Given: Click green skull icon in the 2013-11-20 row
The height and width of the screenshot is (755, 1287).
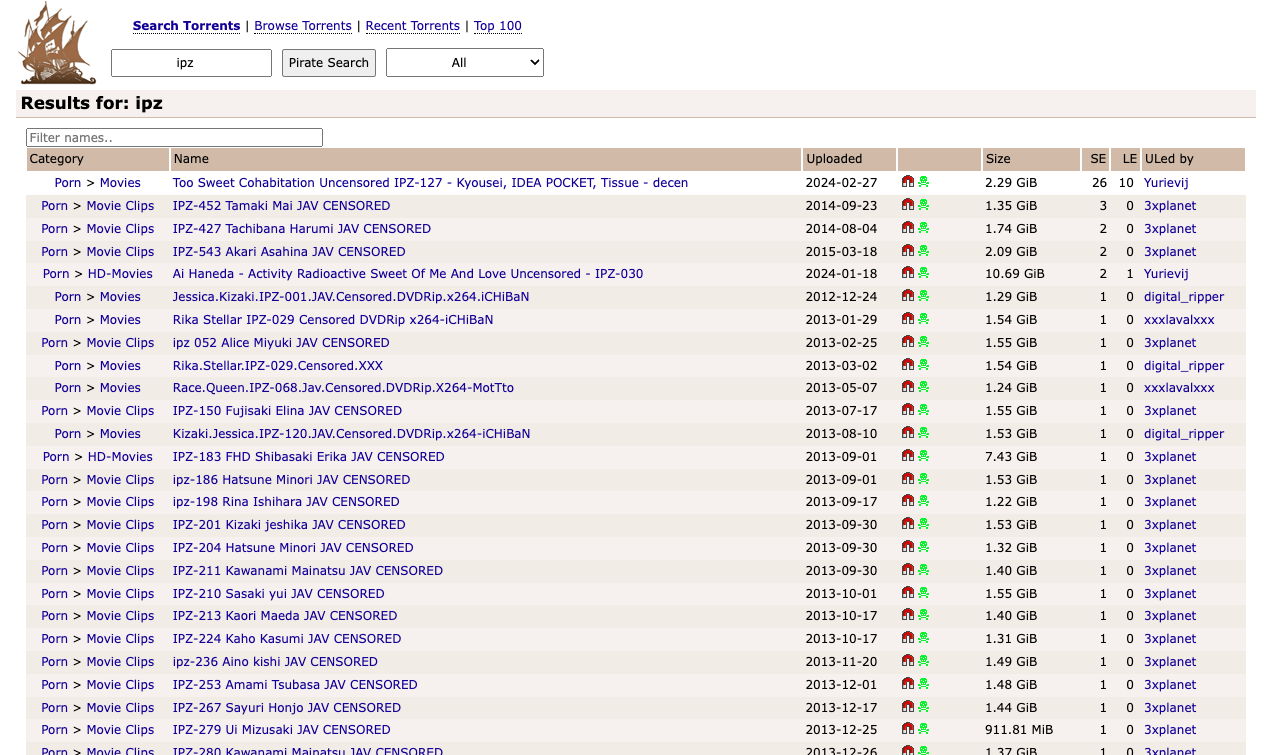Looking at the screenshot, I should 923,661.
